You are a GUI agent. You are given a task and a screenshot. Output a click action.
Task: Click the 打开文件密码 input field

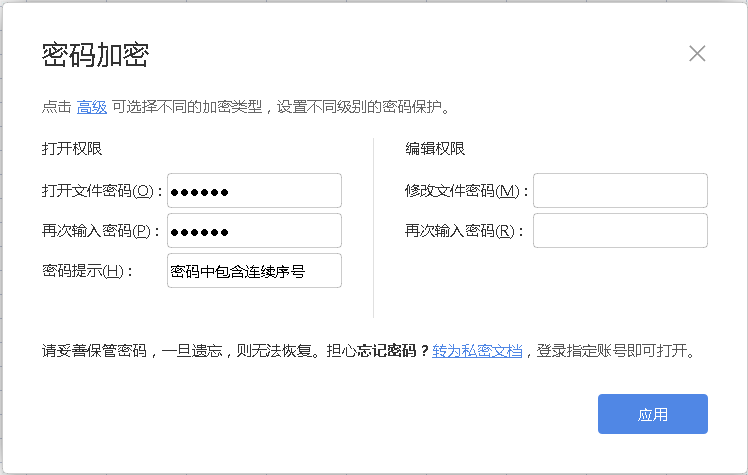pos(254,191)
